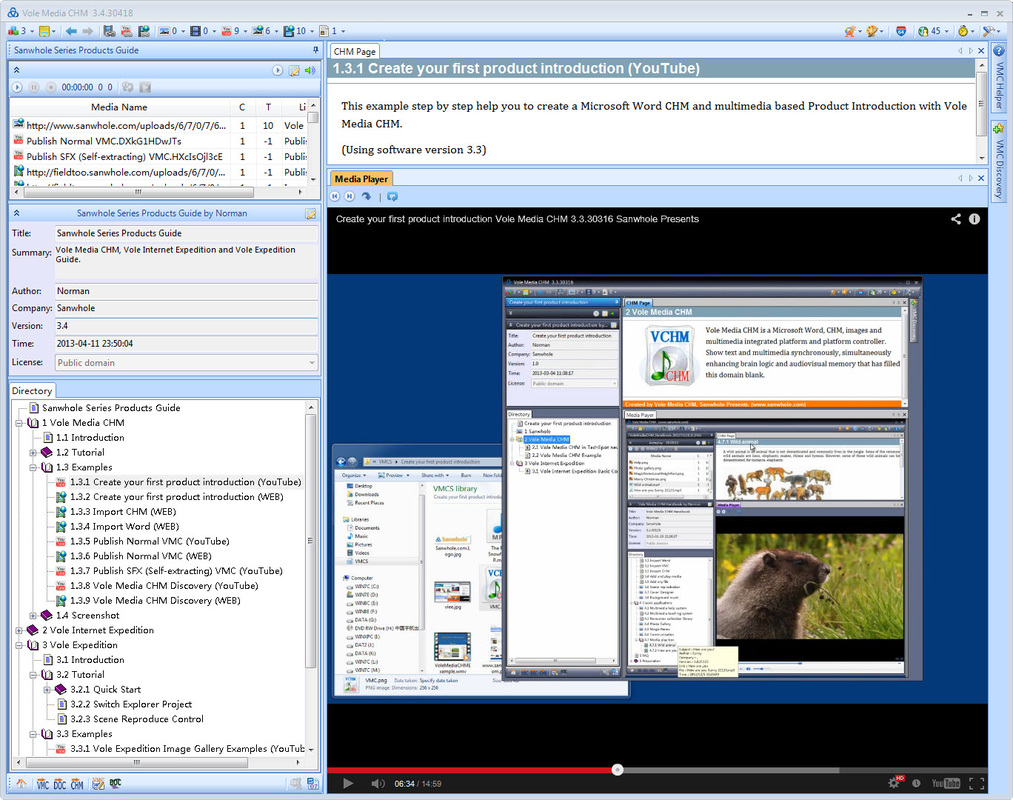Click the info icon in video overlay
Viewport: 1013px width, 800px height.
point(974,219)
